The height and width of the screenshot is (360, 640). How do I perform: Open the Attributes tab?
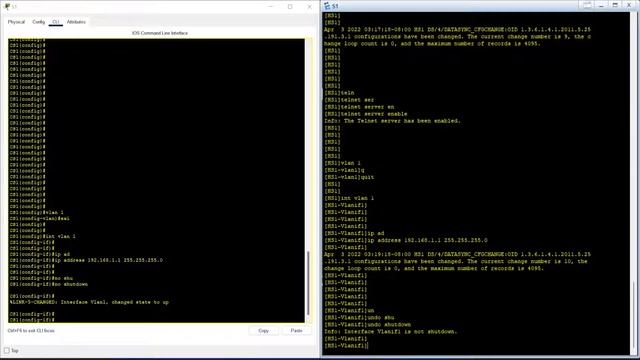(x=76, y=22)
